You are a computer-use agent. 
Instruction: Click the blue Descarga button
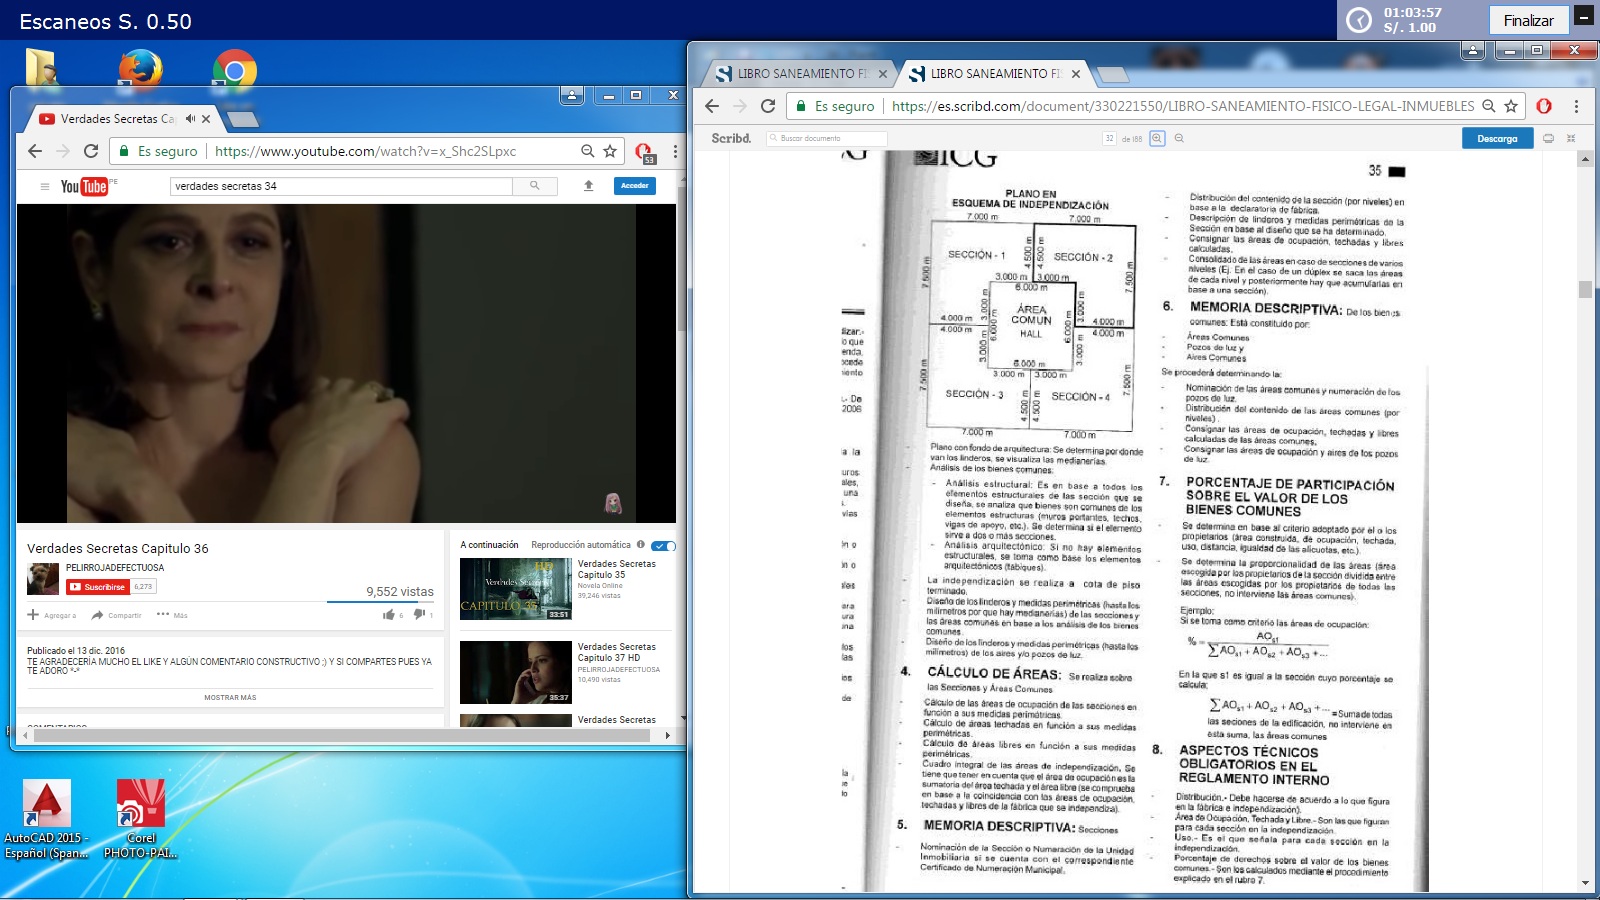[1497, 139]
